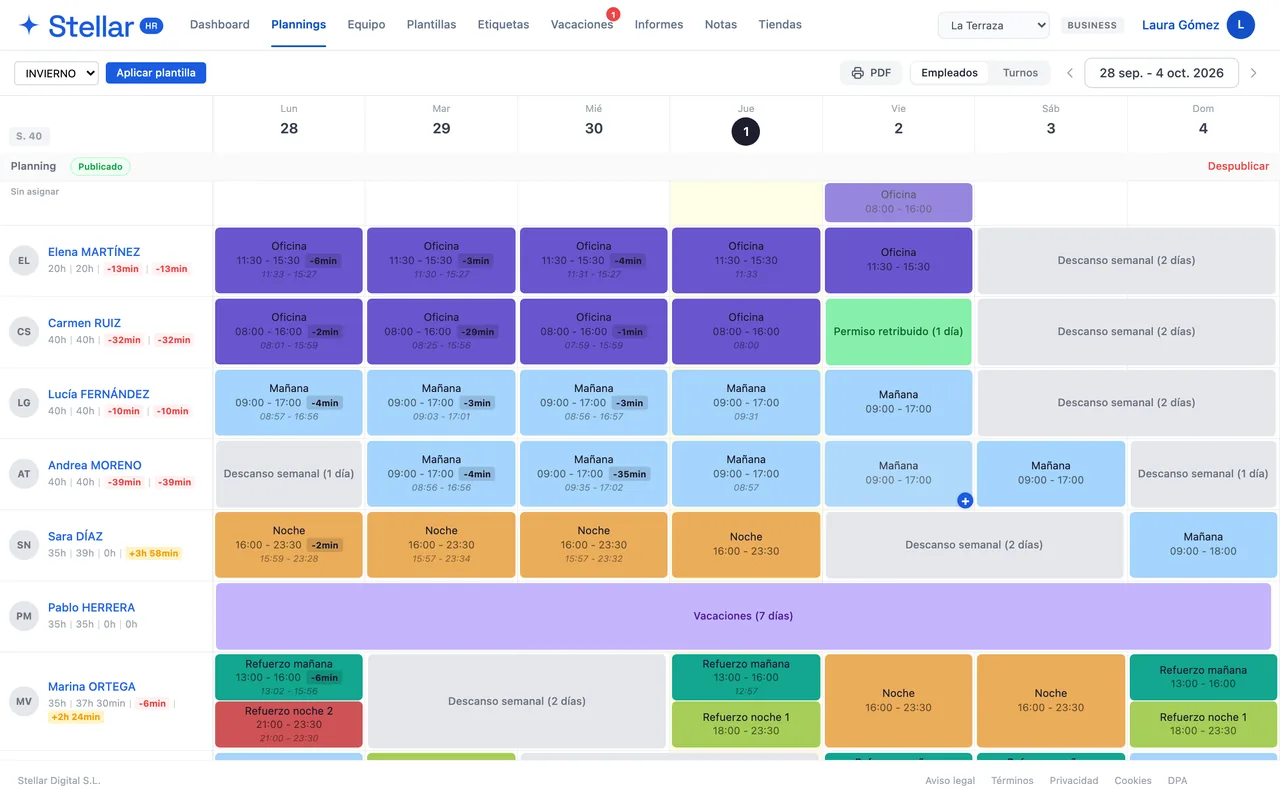Select Elena's Oficina shift on Monday 28
The height and width of the screenshot is (800, 1280).
(289, 260)
